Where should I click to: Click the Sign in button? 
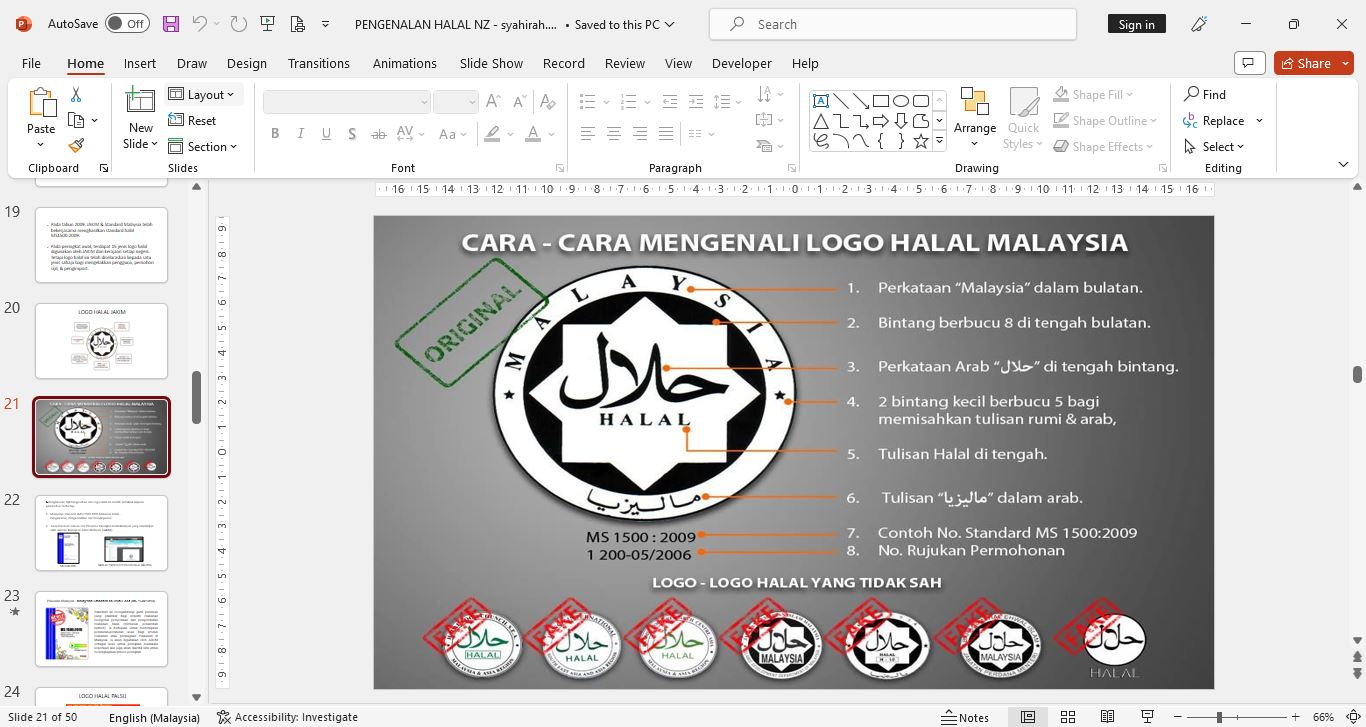1136,24
